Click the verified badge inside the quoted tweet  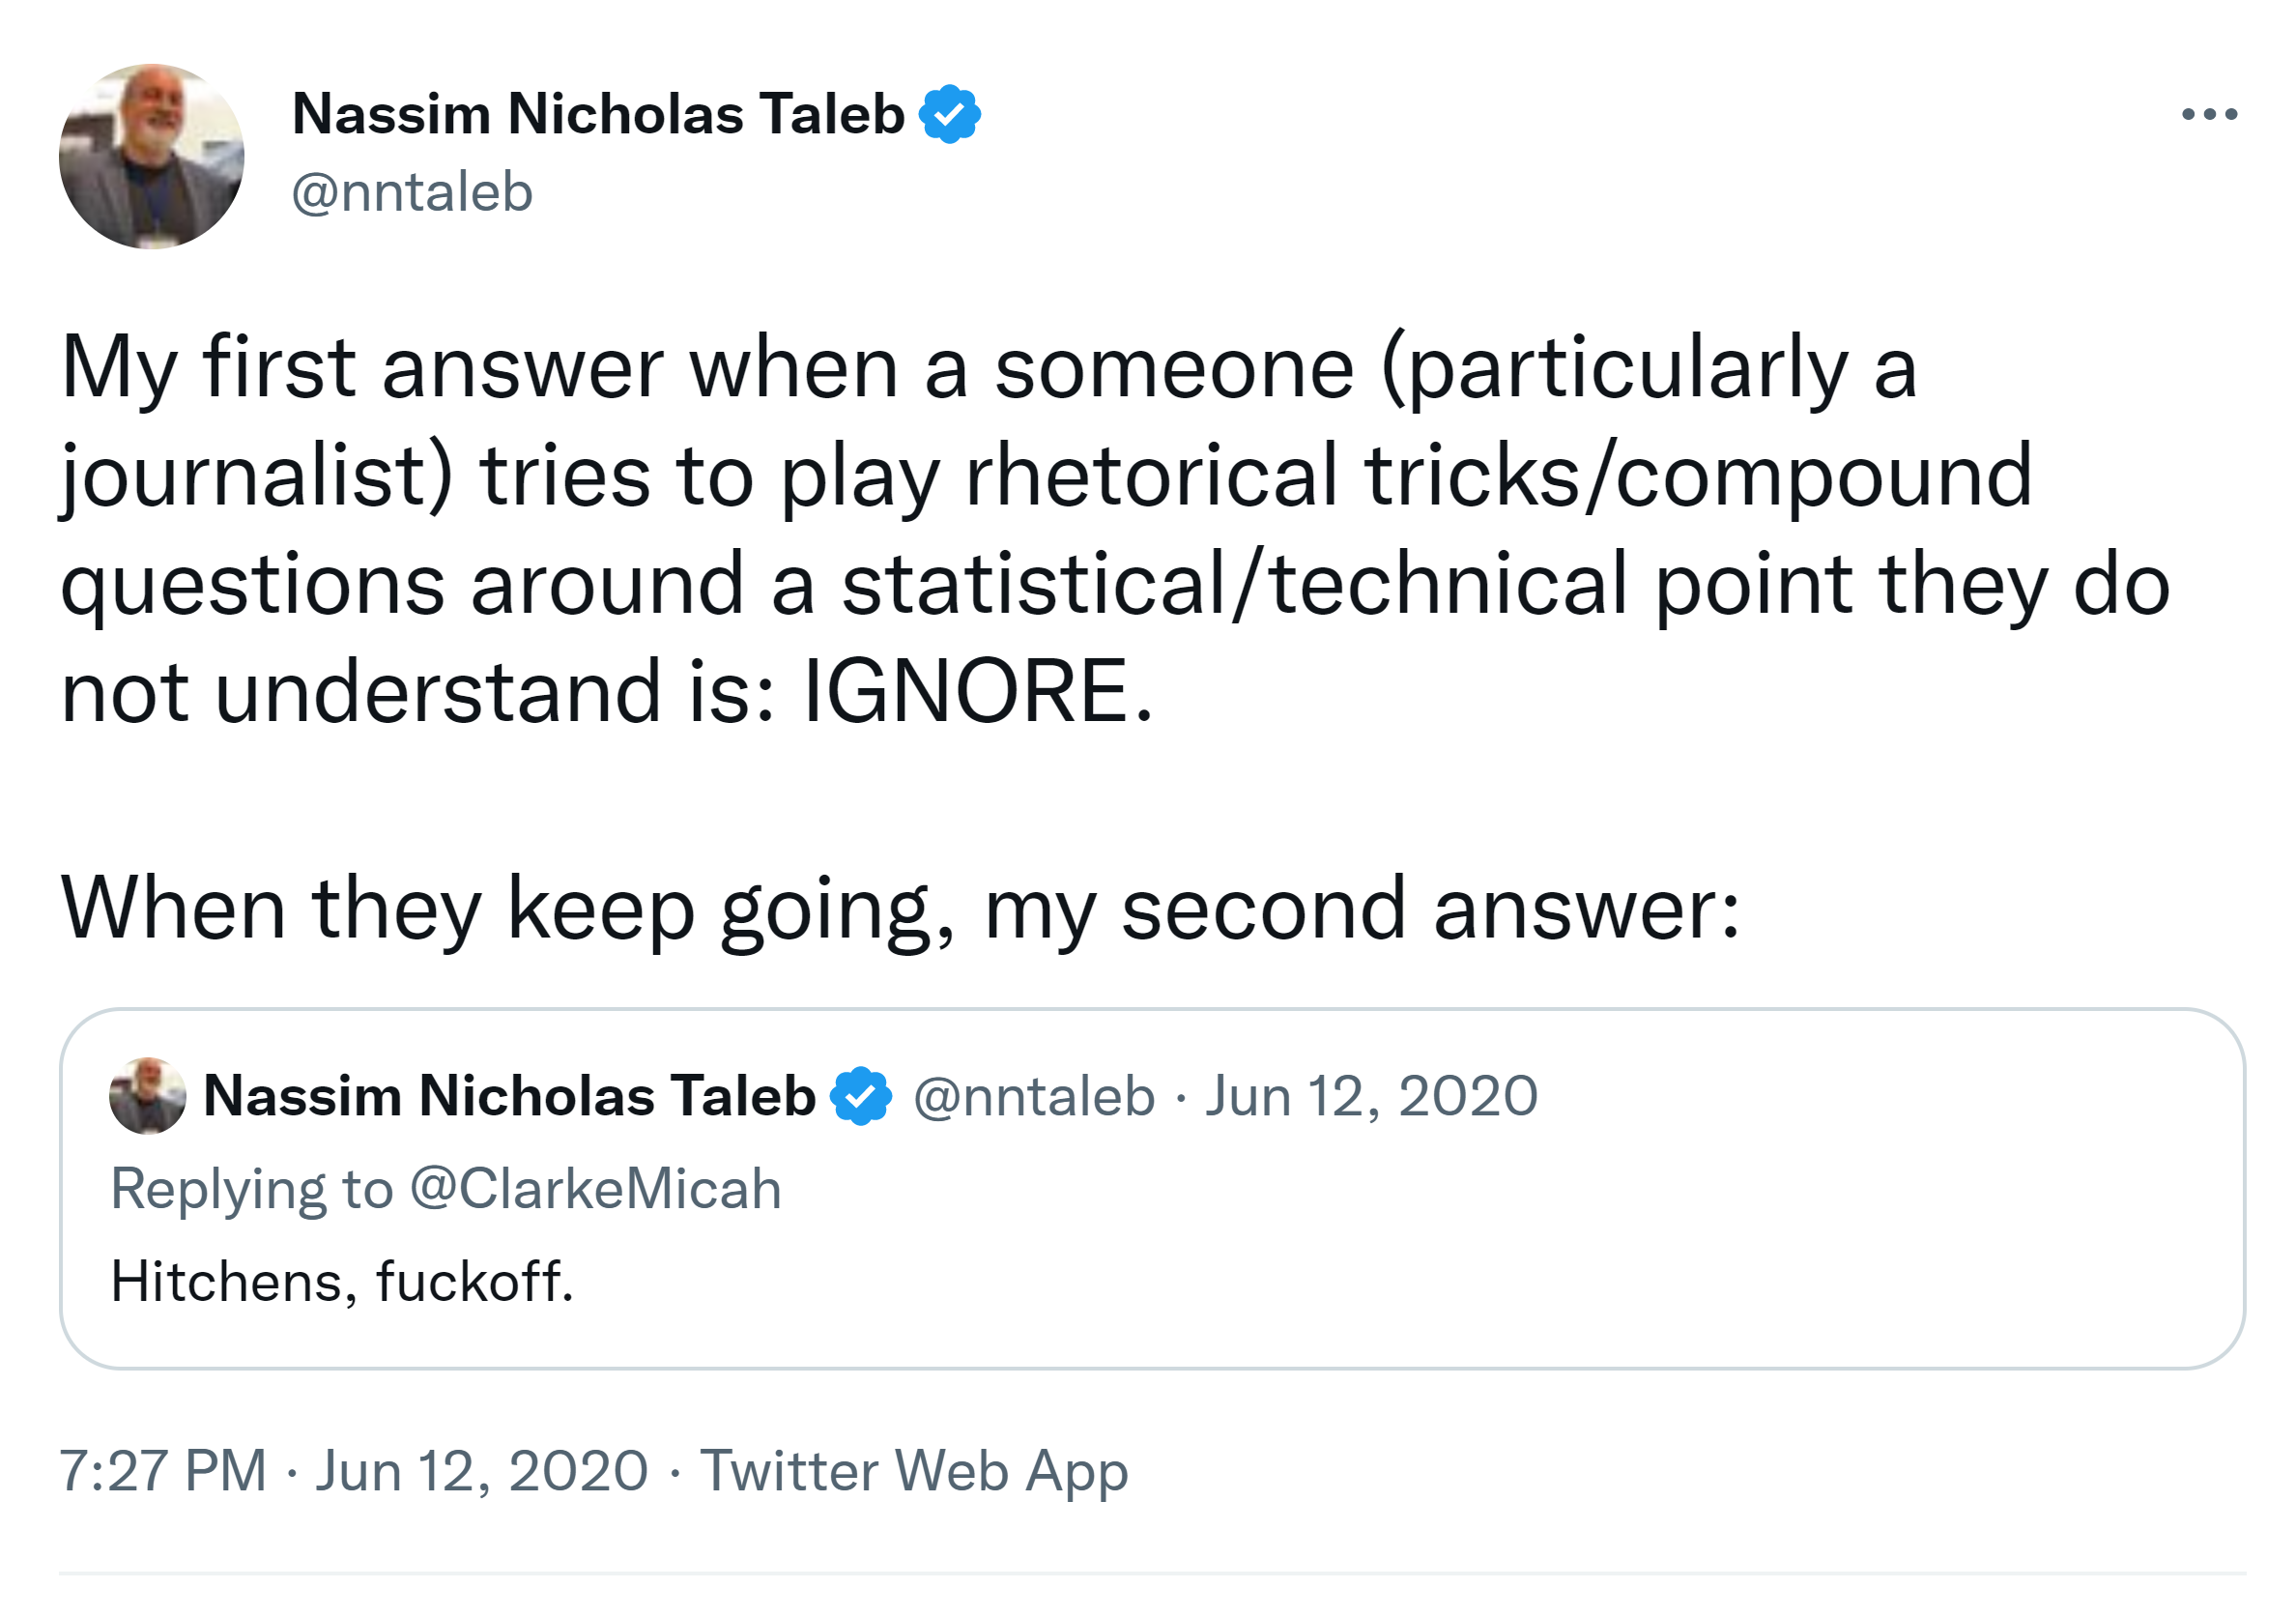click(860, 1096)
